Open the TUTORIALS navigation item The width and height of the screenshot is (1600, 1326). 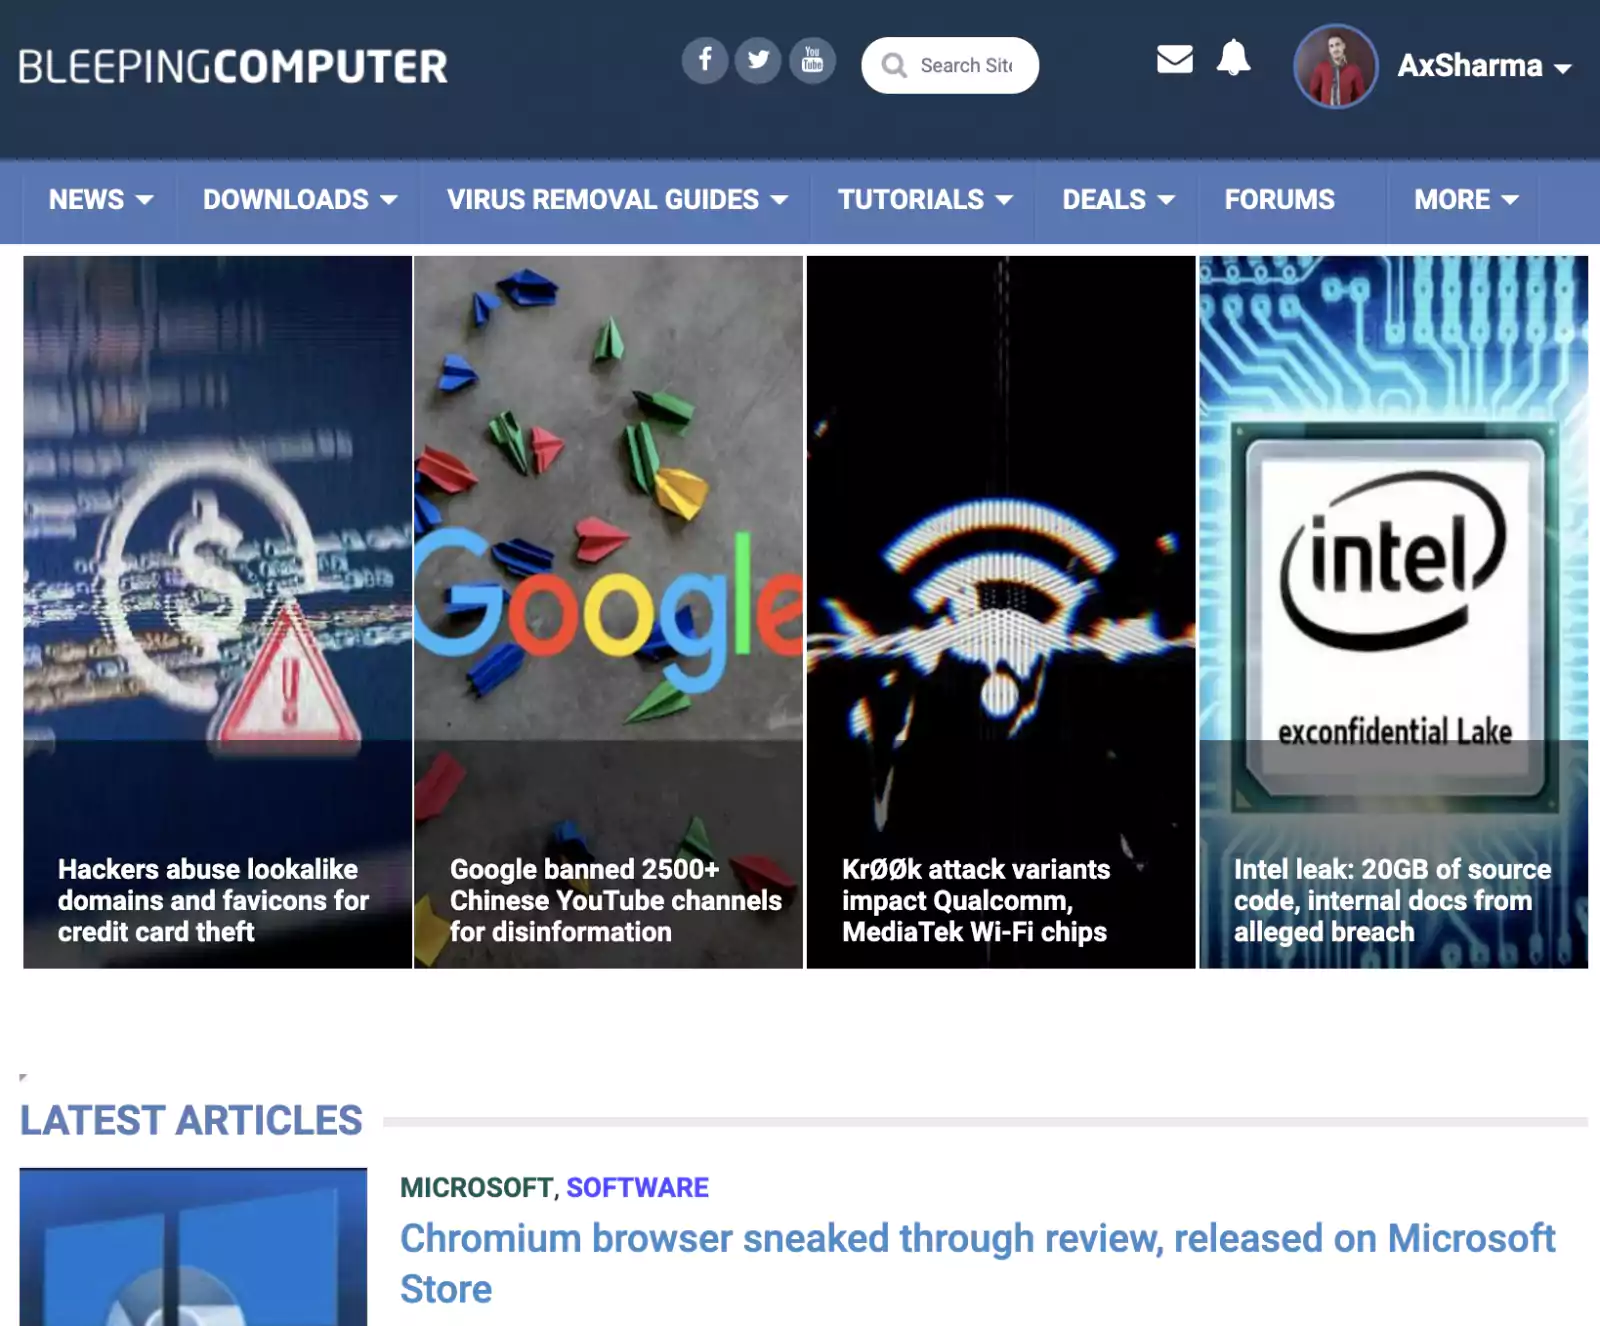click(x=911, y=200)
